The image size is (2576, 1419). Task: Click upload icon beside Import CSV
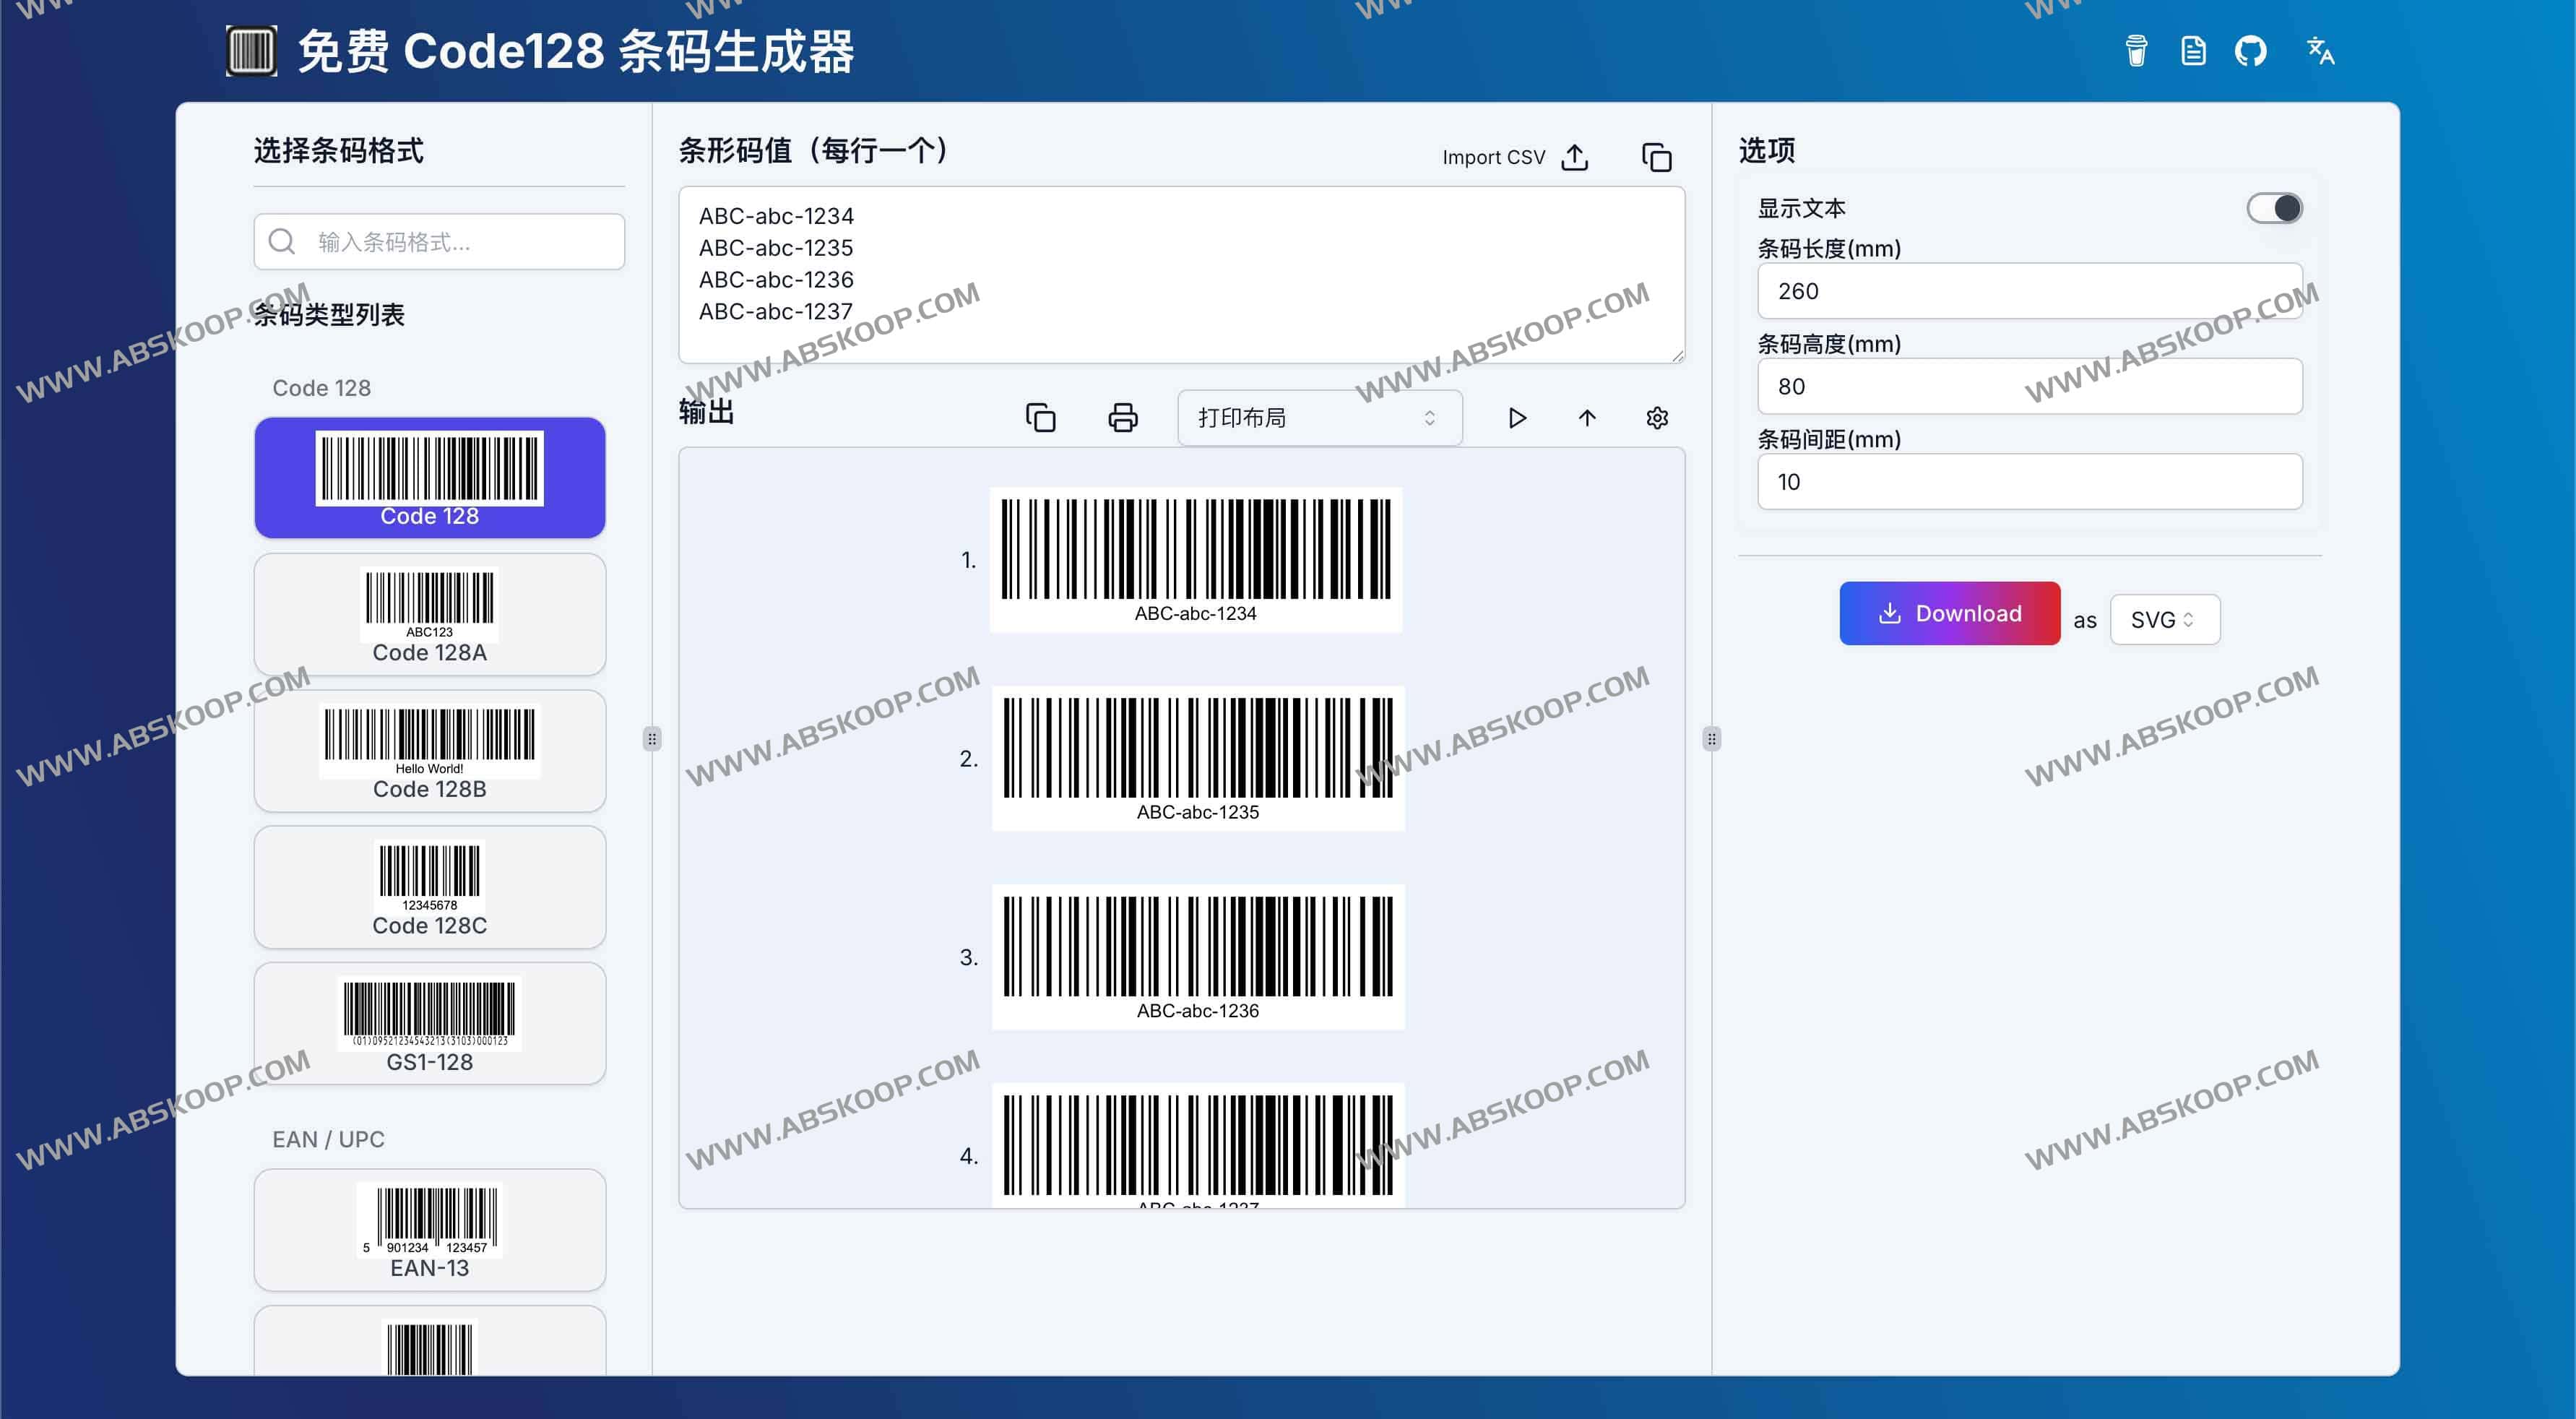1575,157
